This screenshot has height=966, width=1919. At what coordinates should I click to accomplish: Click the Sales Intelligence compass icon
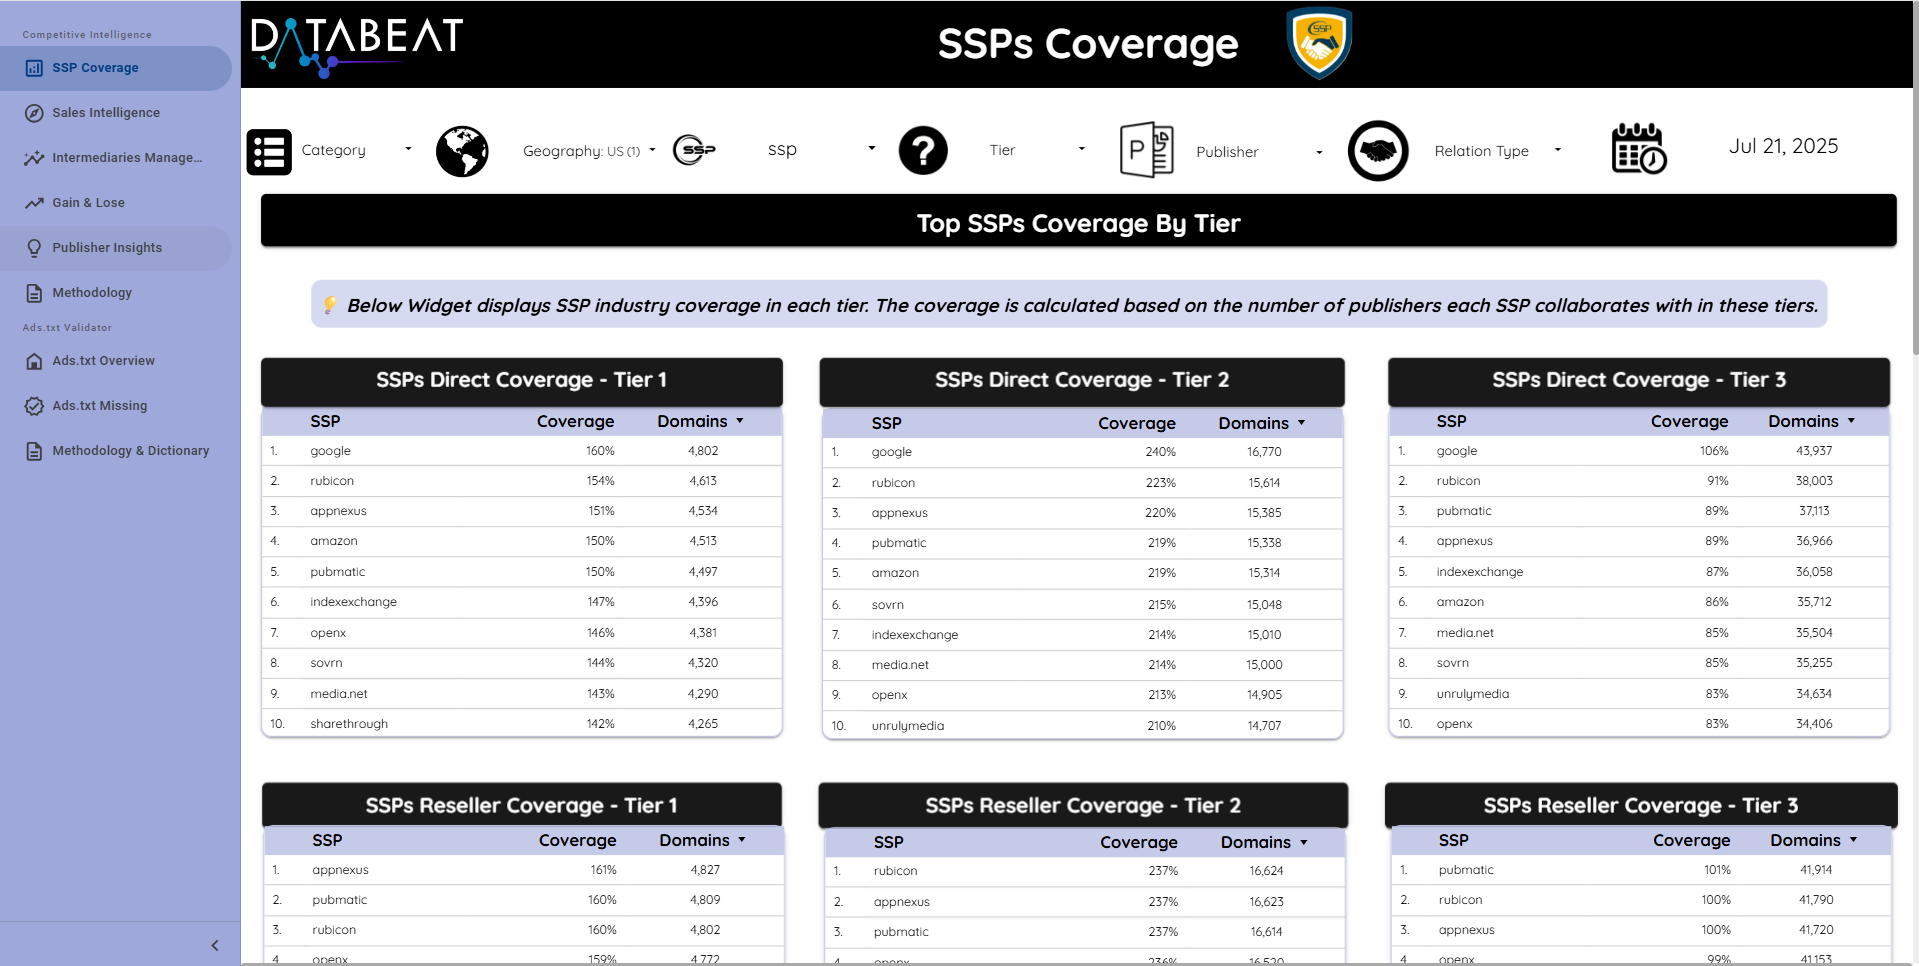pos(34,113)
